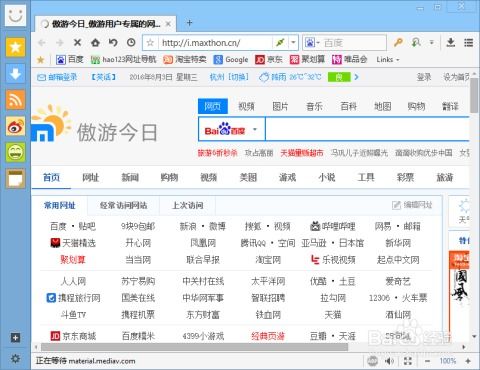The width and height of the screenshot is (480, 370).
Task: Open the 乐视视频 site link
Action: click(333, 260)
